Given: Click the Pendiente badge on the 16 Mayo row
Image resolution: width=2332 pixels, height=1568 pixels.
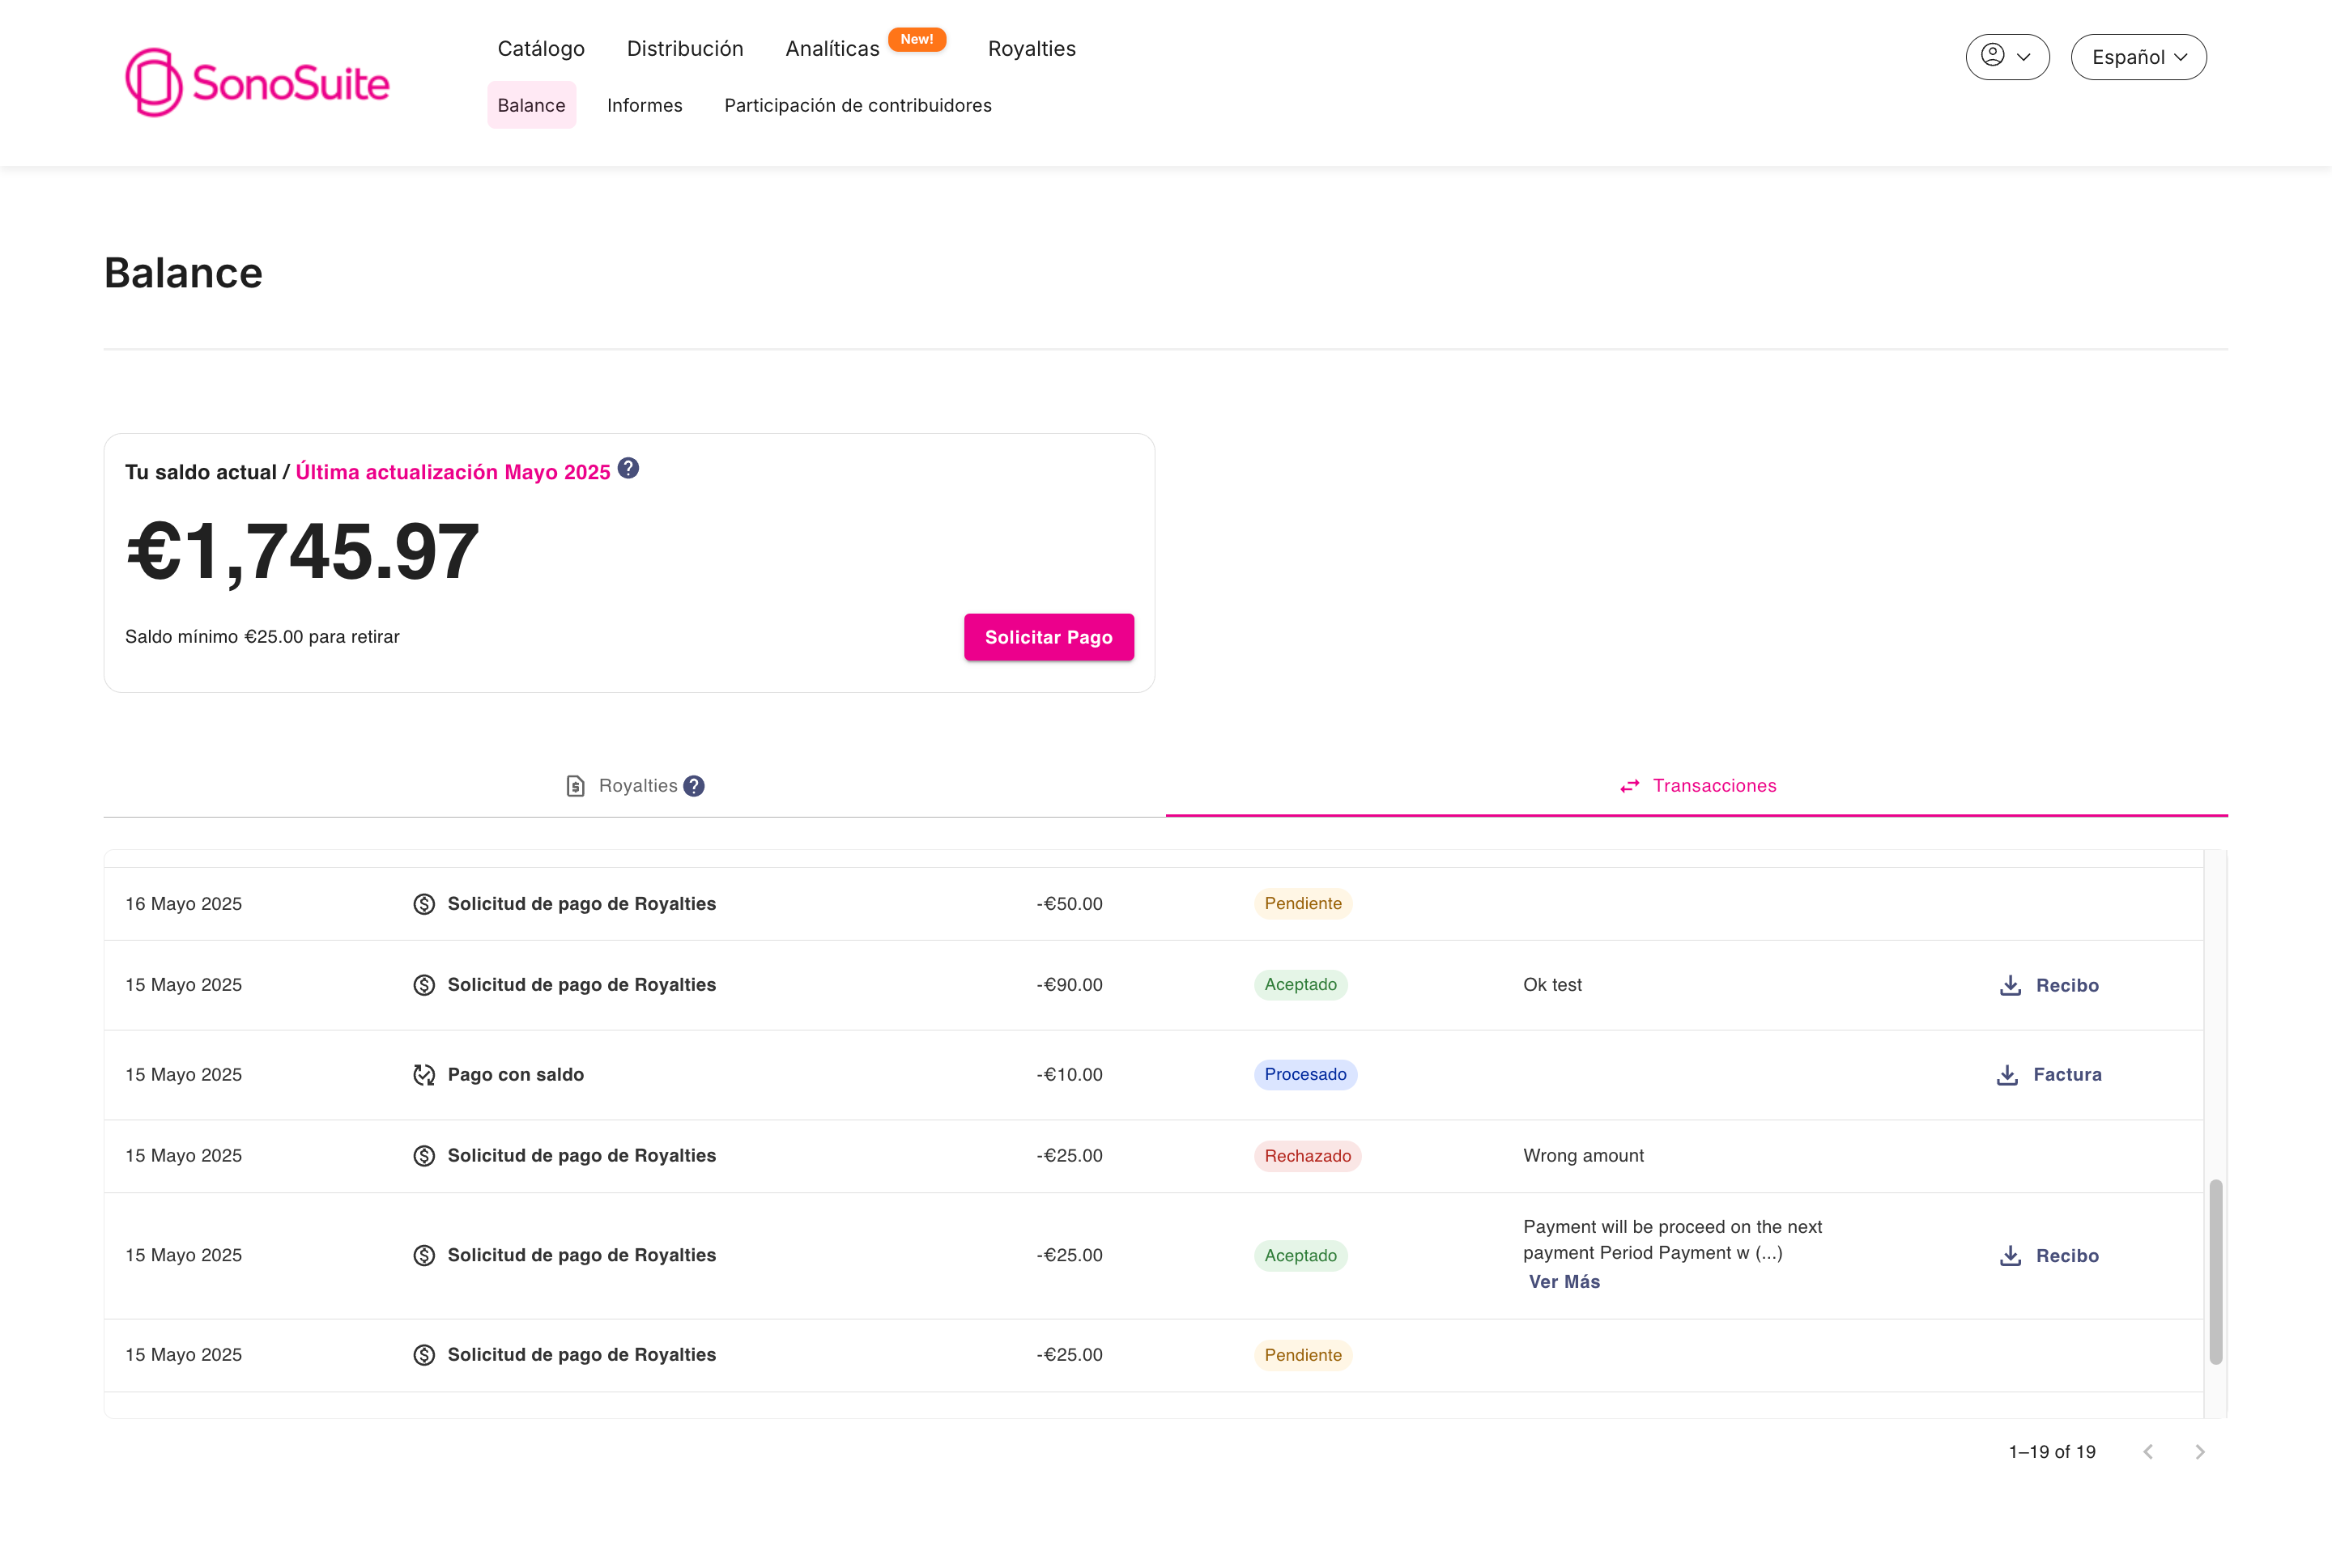Looking at the screenshot, I should tap(1303, 904).
